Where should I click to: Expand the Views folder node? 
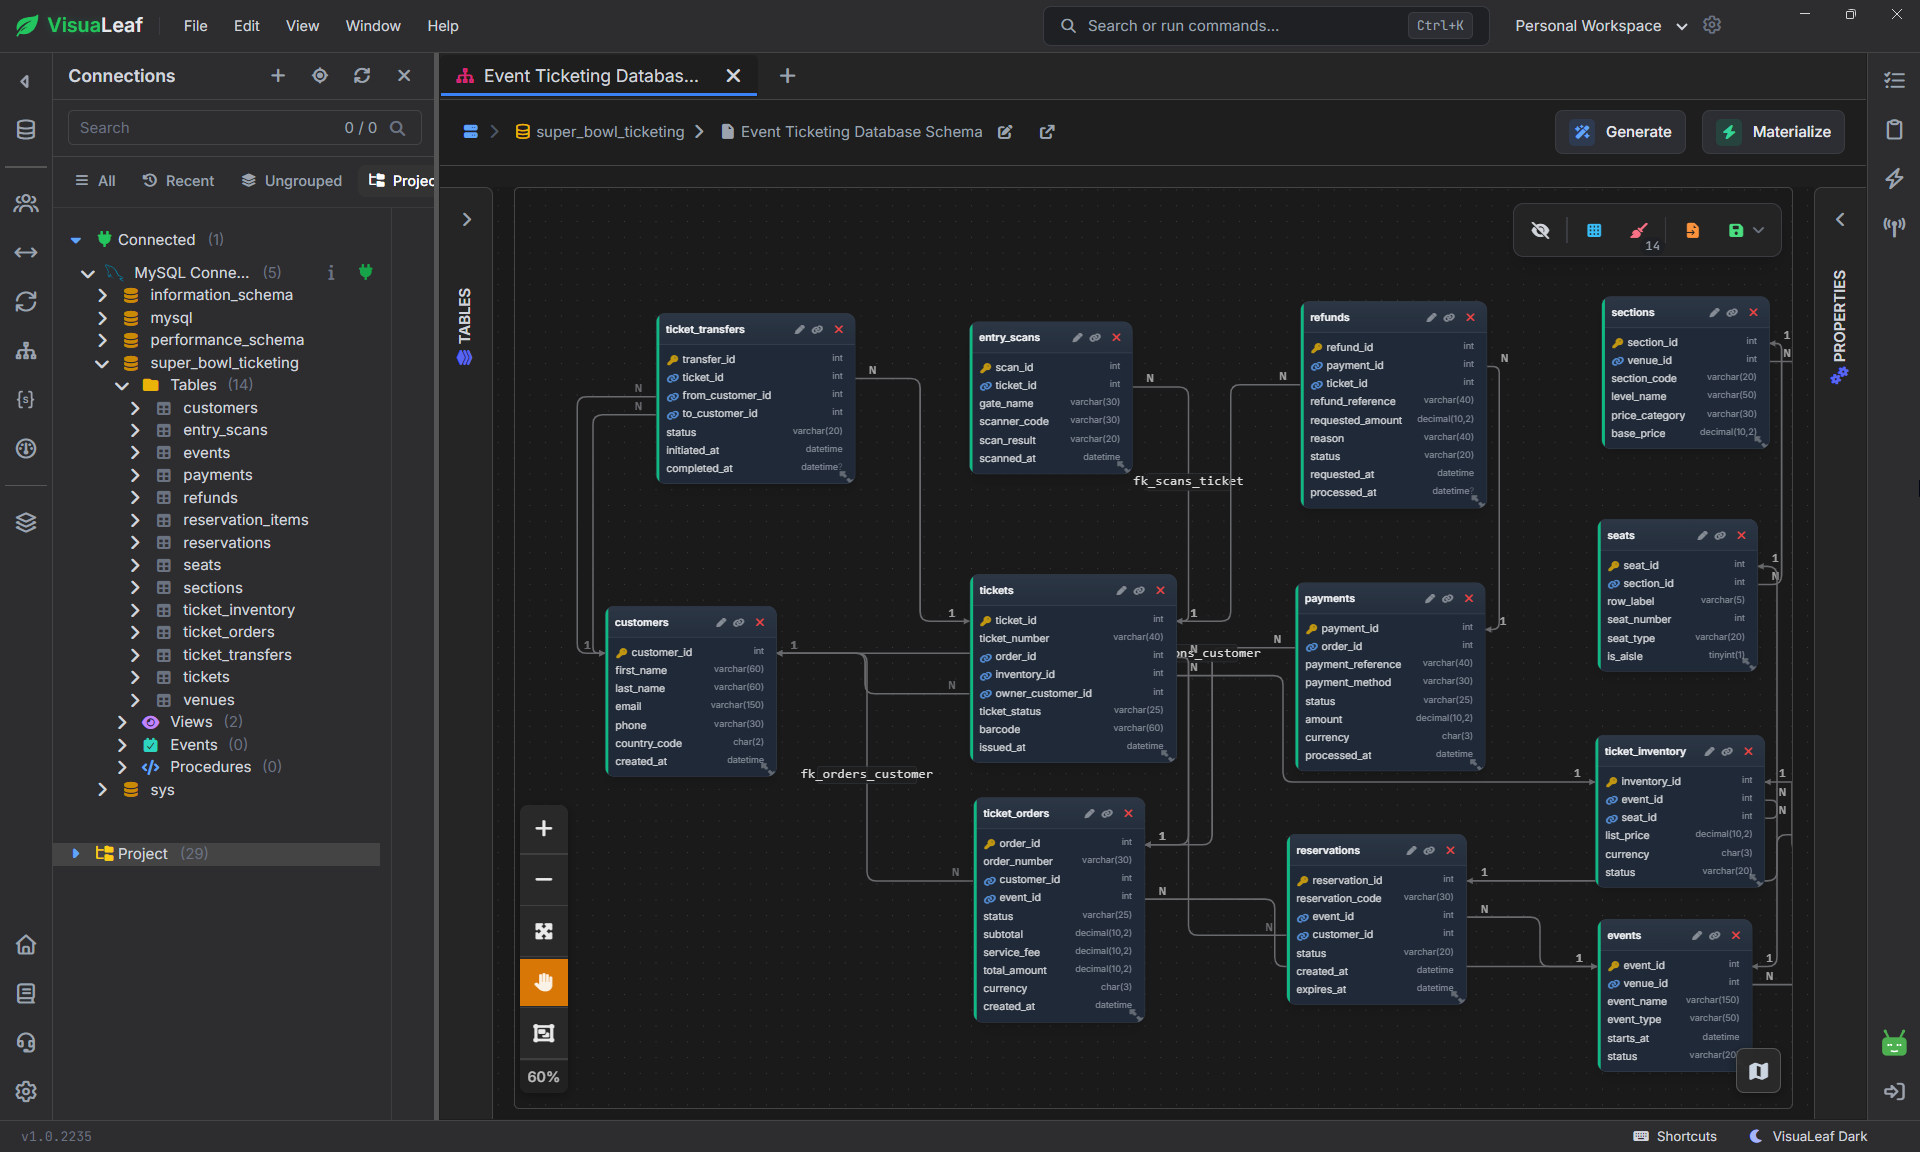(122, 722)
